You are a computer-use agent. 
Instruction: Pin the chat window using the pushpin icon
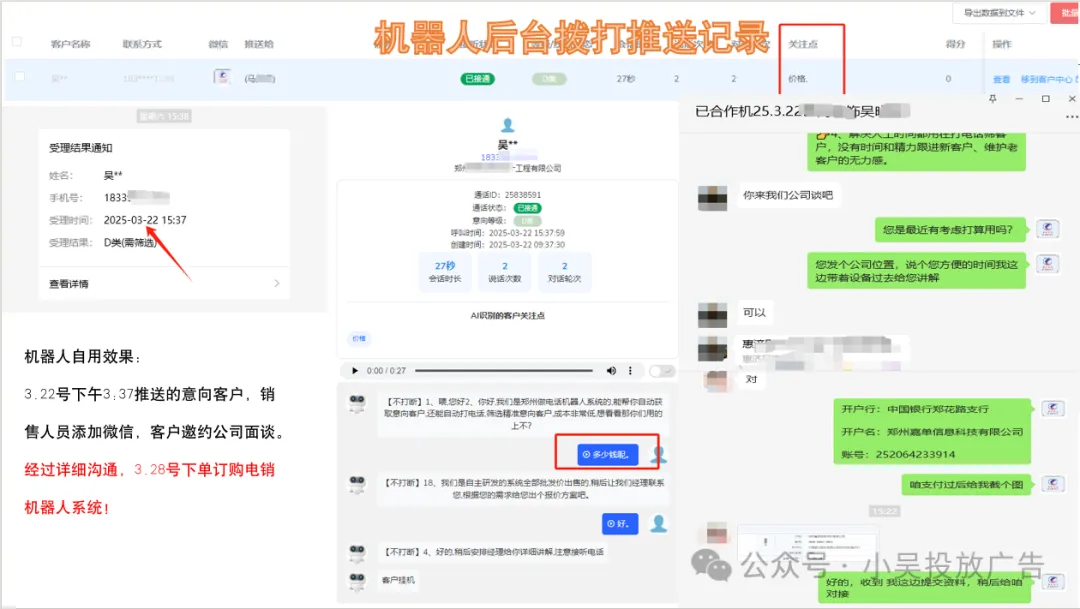pos(993,98)
